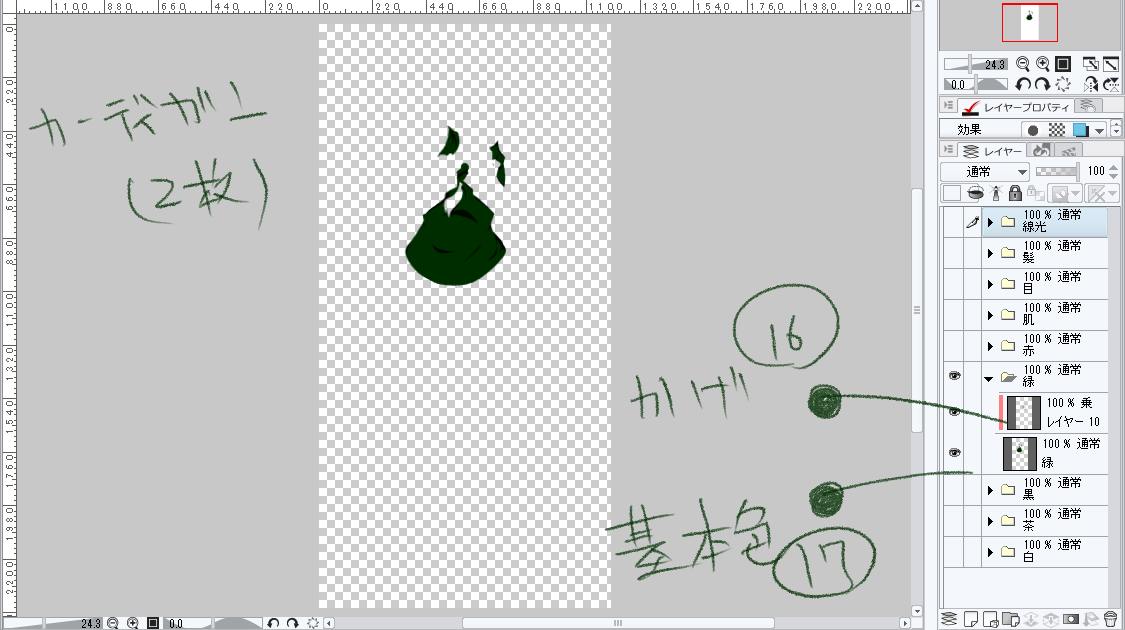The image size is (1125, 630).
Task: Toggle visibility of レイヤー 10 layer
Action: click(954, 412)
